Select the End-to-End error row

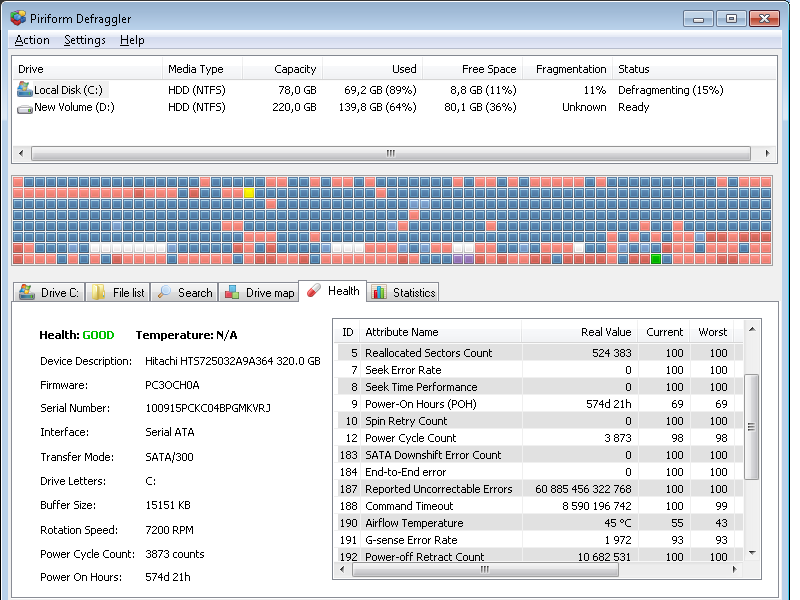point(539,472)
